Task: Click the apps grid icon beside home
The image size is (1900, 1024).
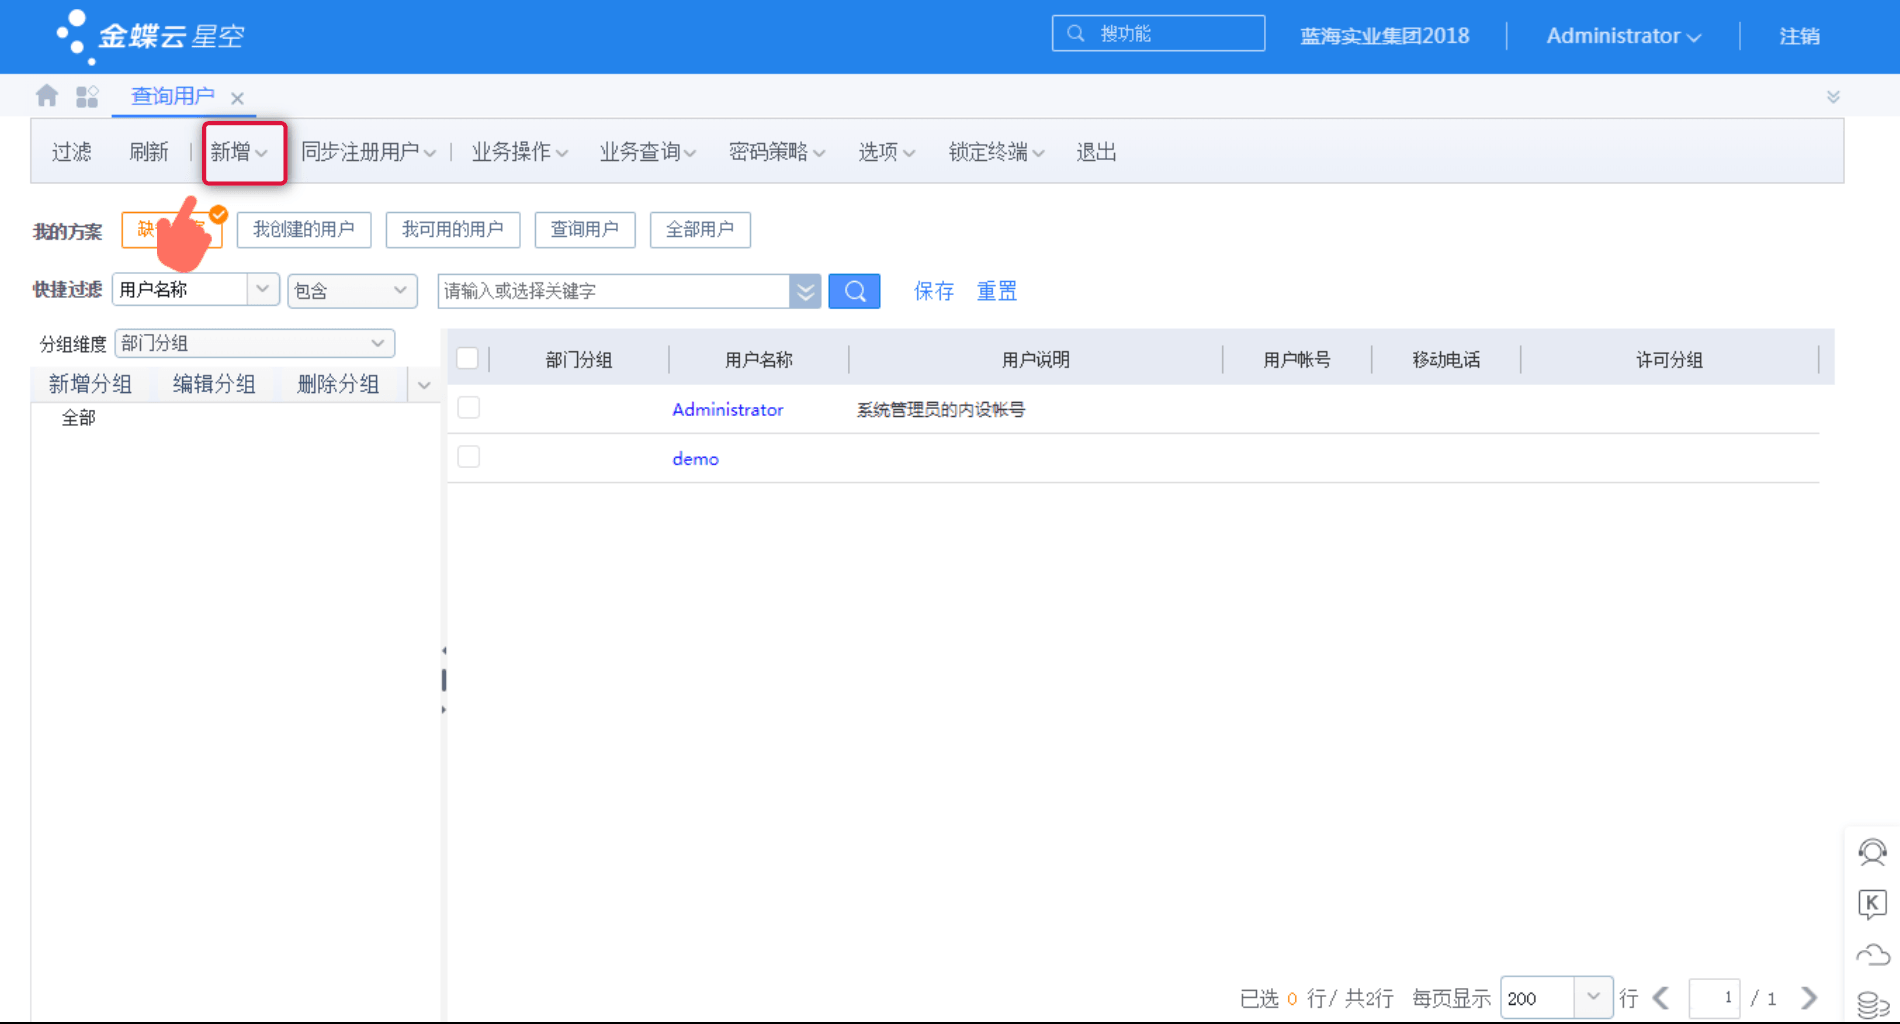Action: click(x=87, y=95)
